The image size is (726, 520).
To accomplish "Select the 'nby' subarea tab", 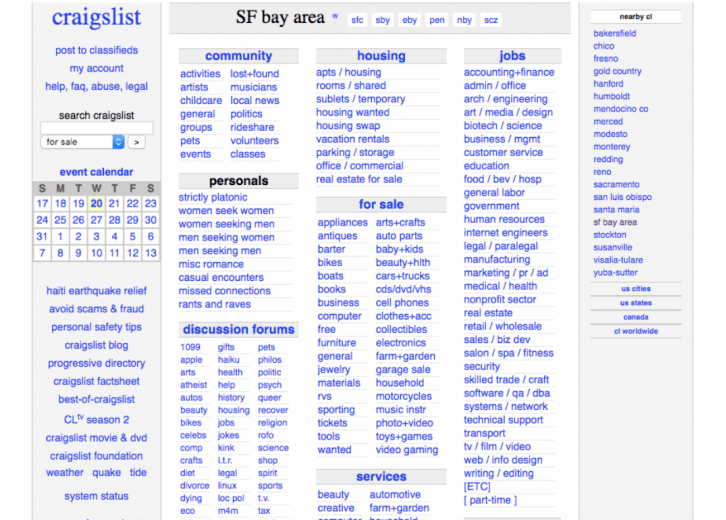I will [464, 20].
